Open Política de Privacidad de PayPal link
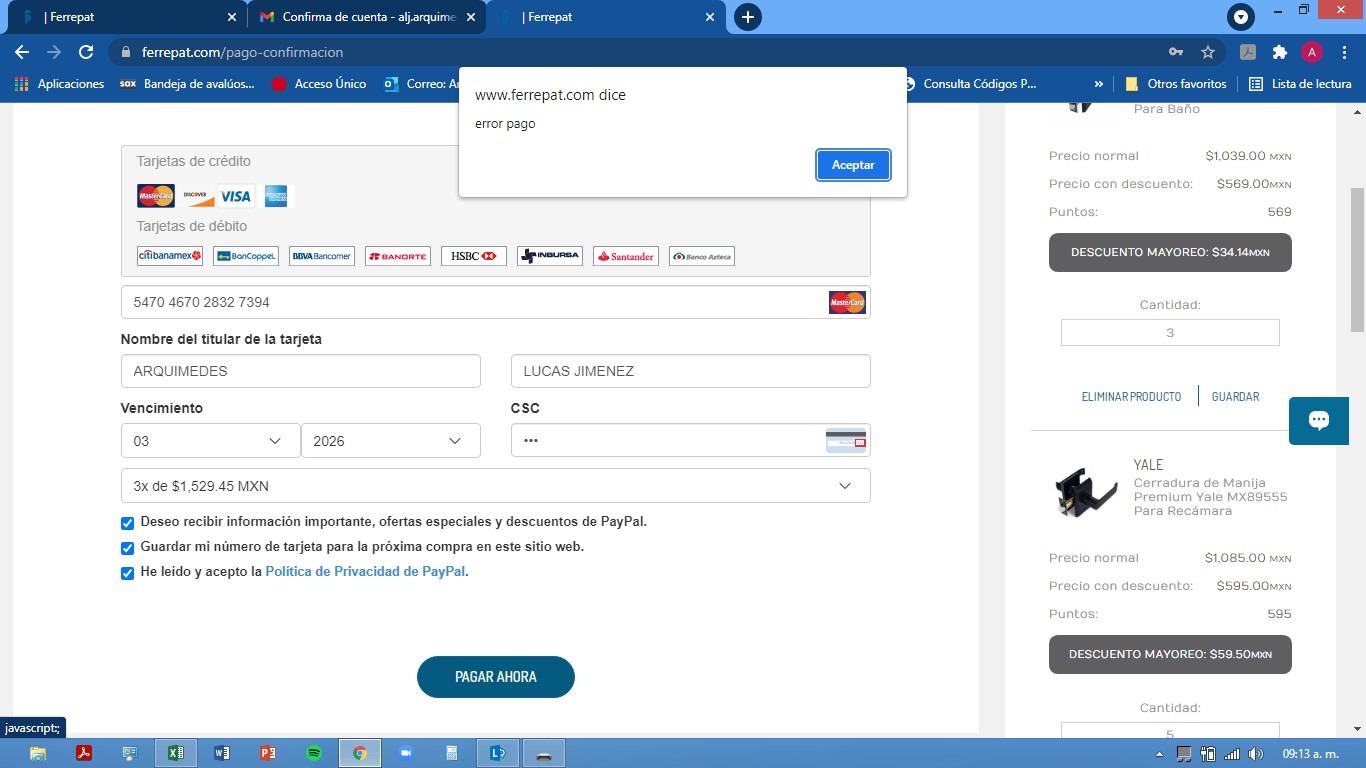This screenshot has height=768, width=1366. (365, 572)
